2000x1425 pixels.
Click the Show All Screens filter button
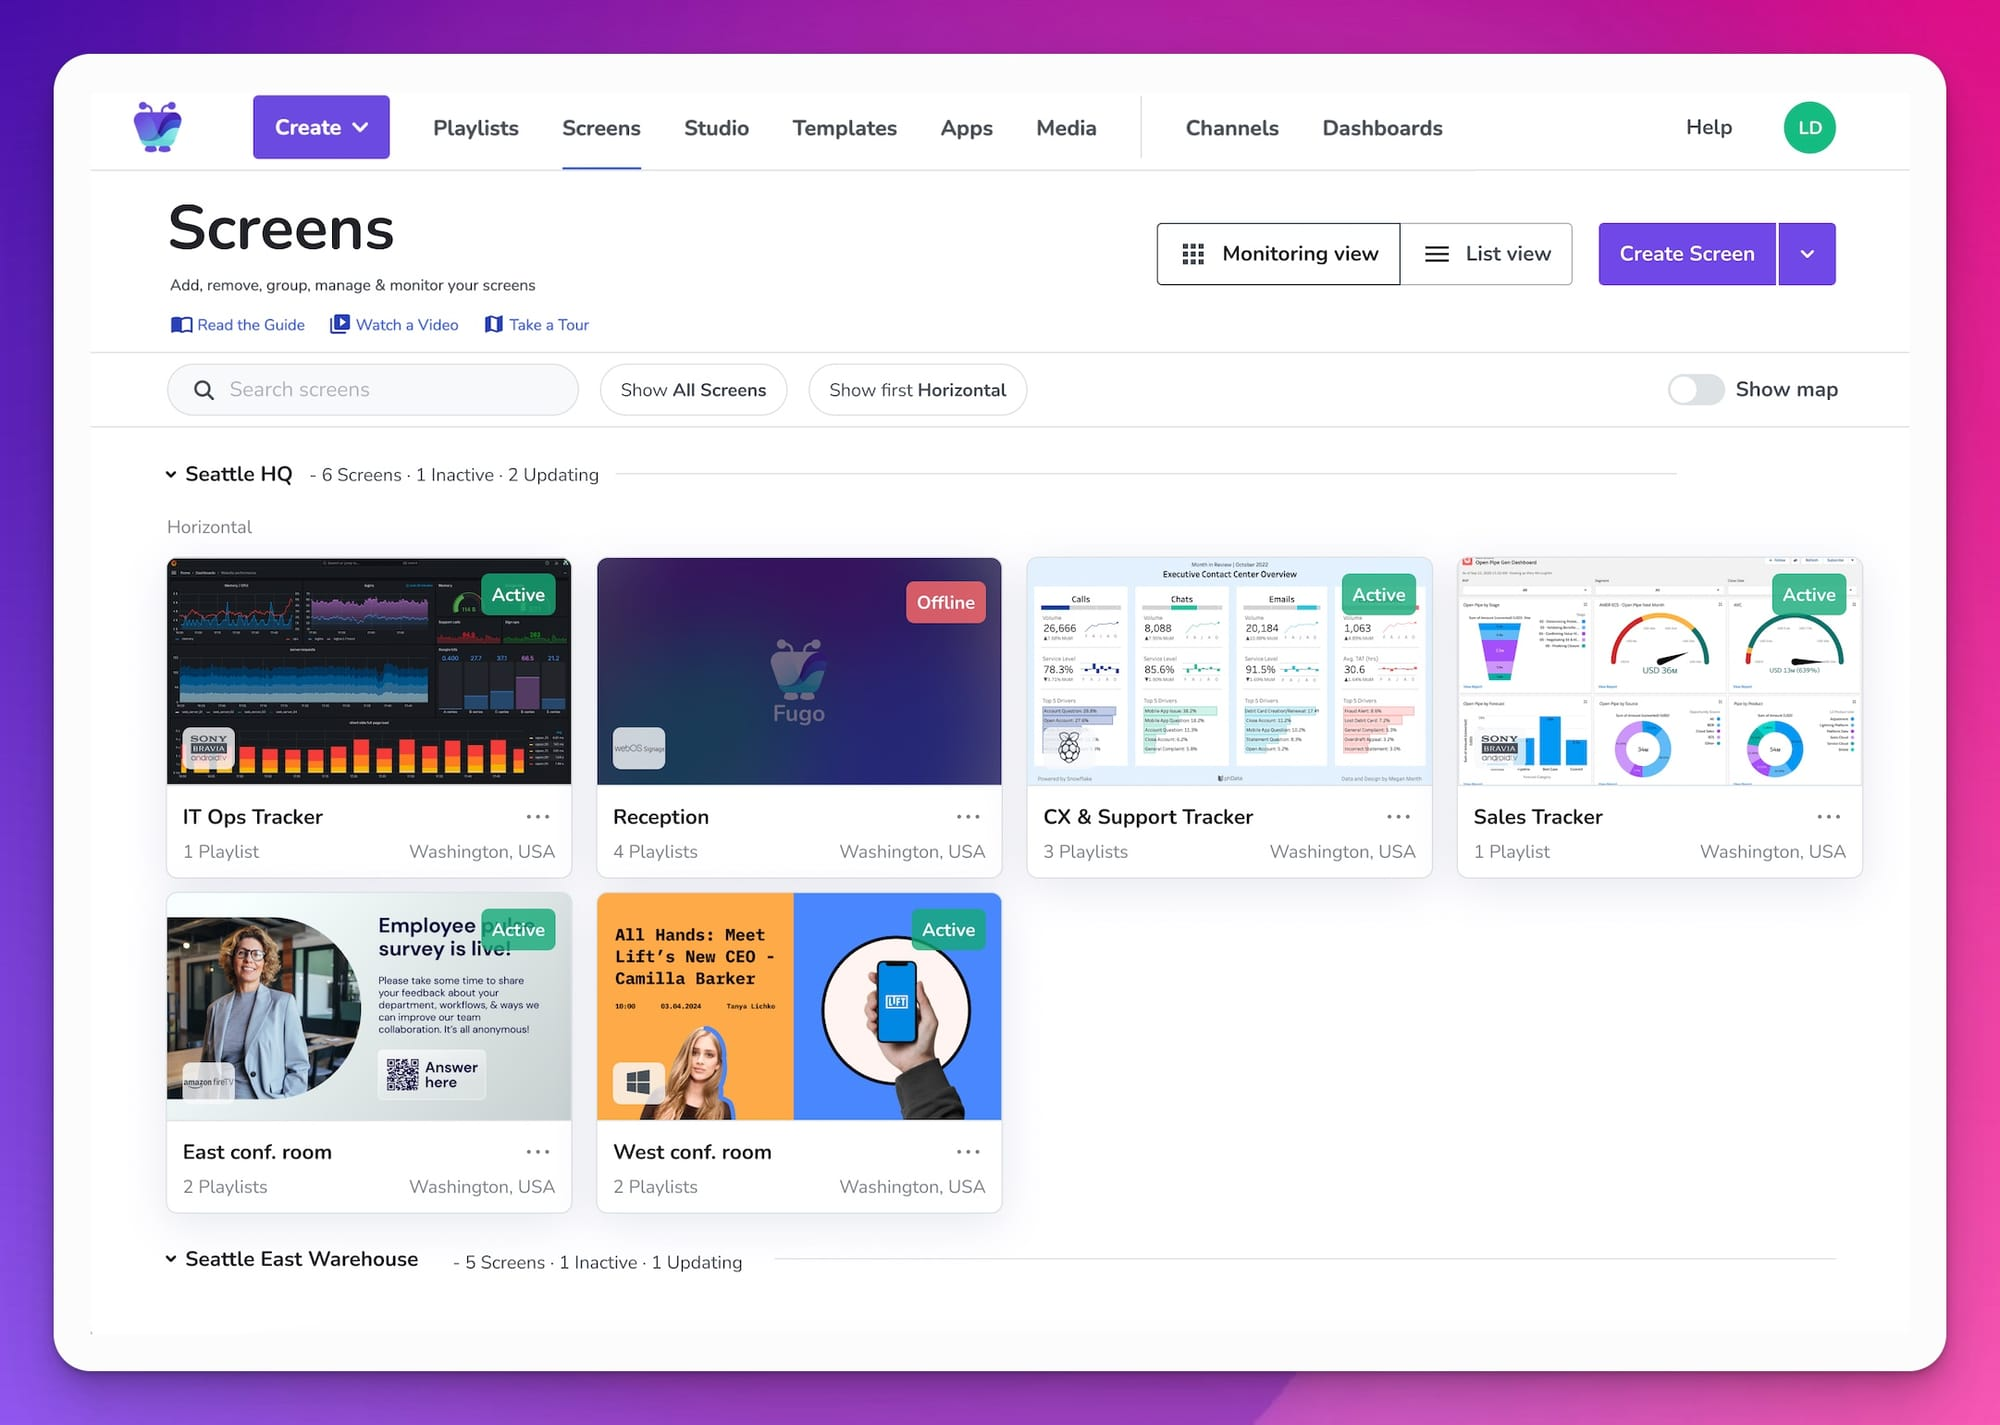[x=693, y=390]
